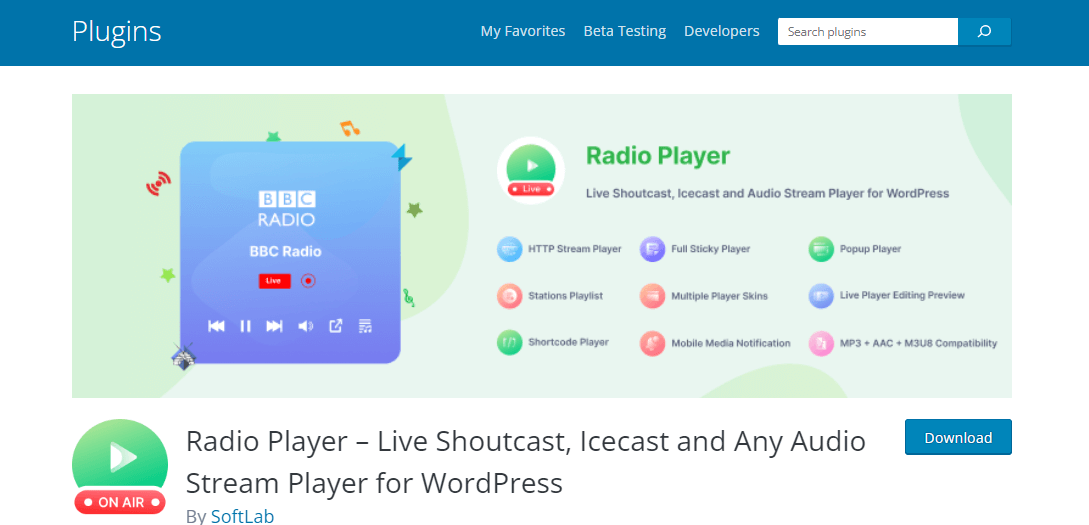Click banner subtitle 'Live Shoutcast, Icecast and Audio Stream Player'
This screenshot has height=525, width=1089.
(x=767, y=193)
